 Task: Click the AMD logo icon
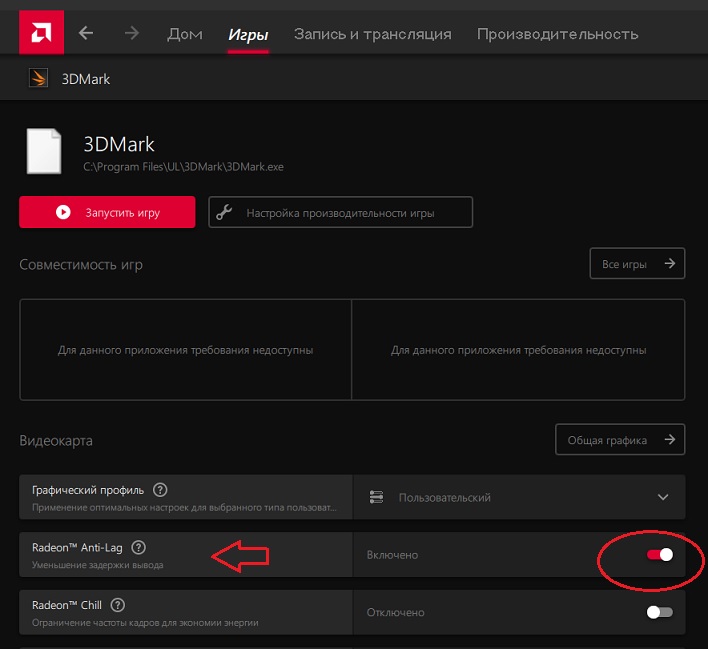(41, 33)
